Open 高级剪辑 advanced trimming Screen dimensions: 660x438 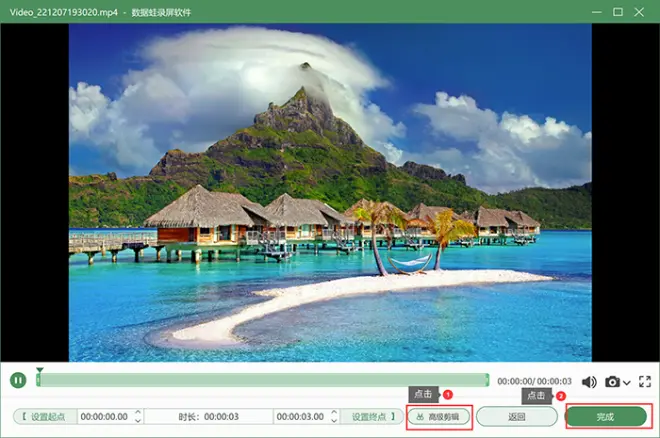[x=439, y=417]
